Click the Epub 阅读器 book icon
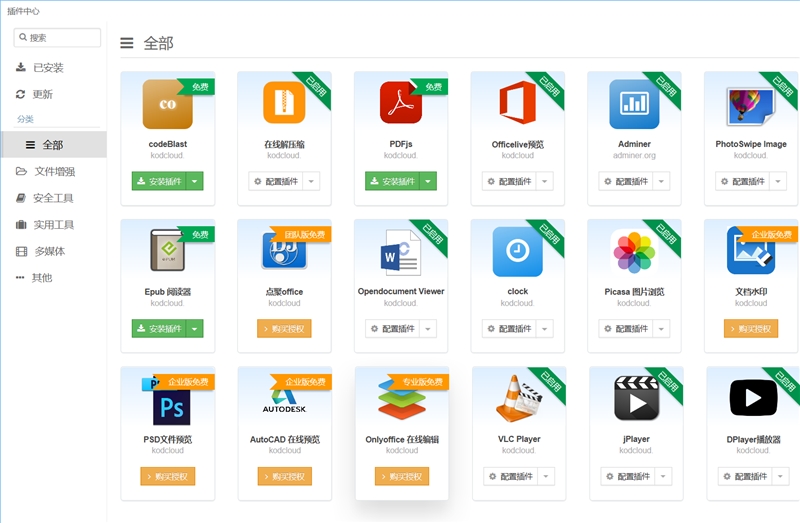 point(167,250)
